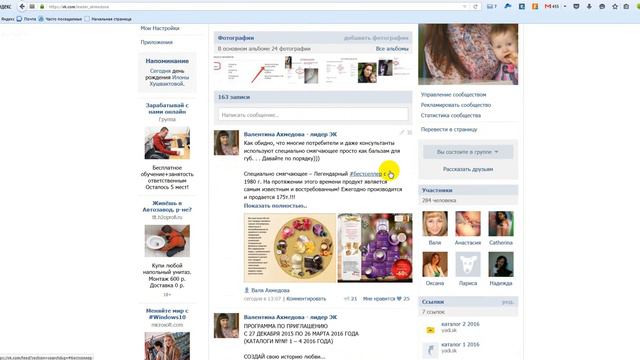Open Валя Ахмедова signature link under post

[x=270, y=290]
